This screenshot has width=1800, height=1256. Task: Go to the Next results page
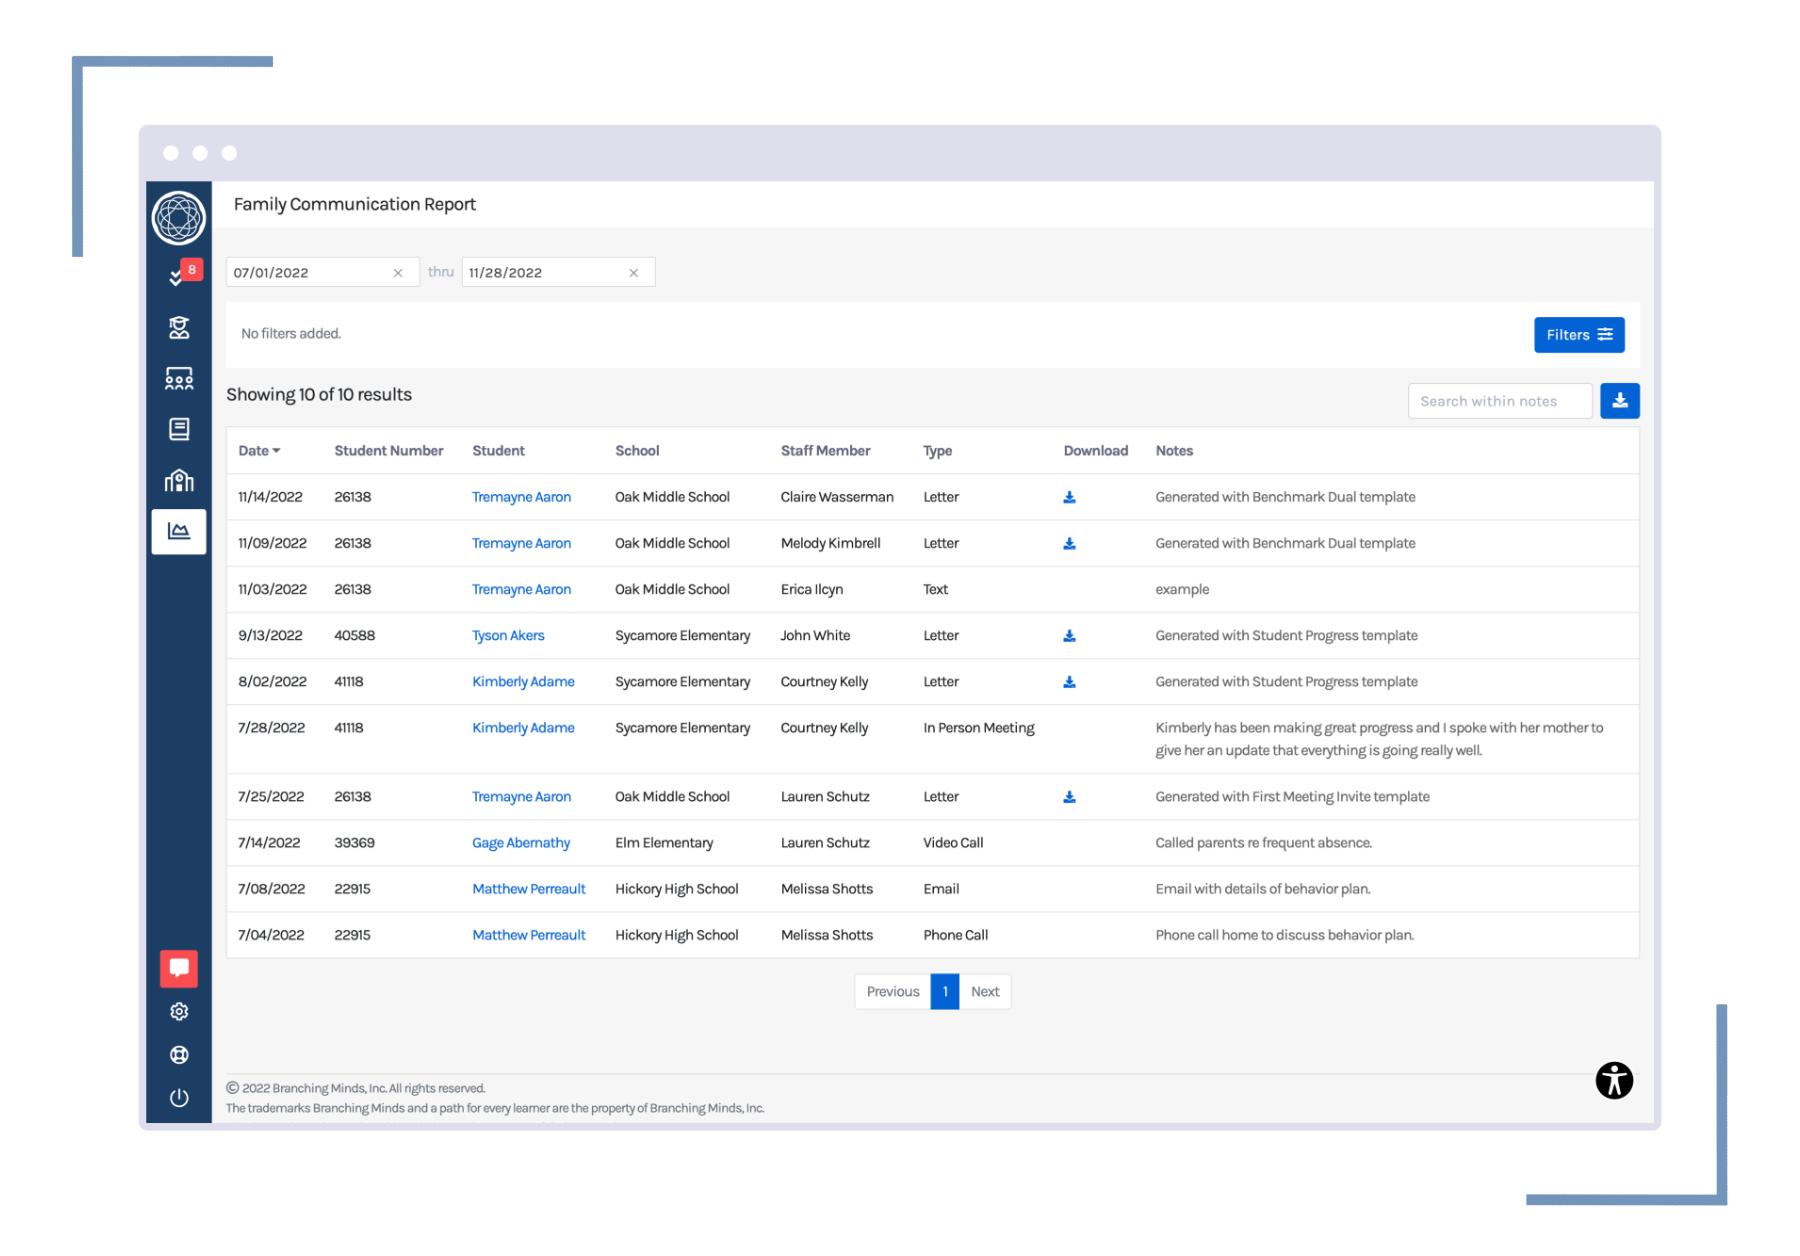tap(985, 992)
